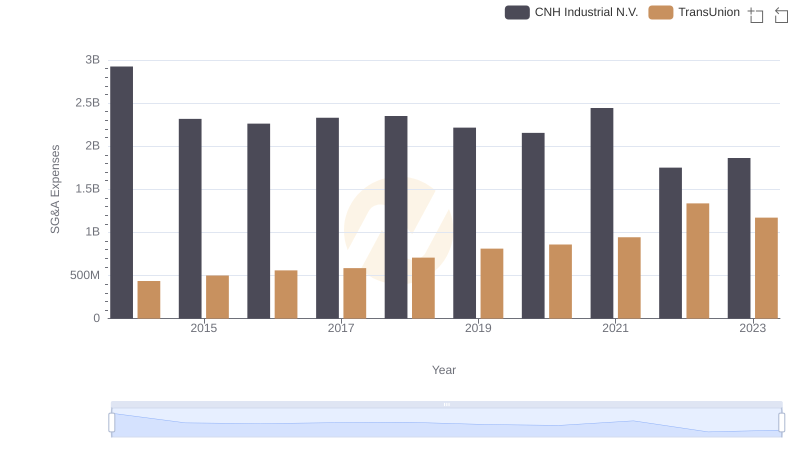This screenshot has height=461, width=800.
Task: Click the TransUnion bar for 2023
Action: coord(766,268)
